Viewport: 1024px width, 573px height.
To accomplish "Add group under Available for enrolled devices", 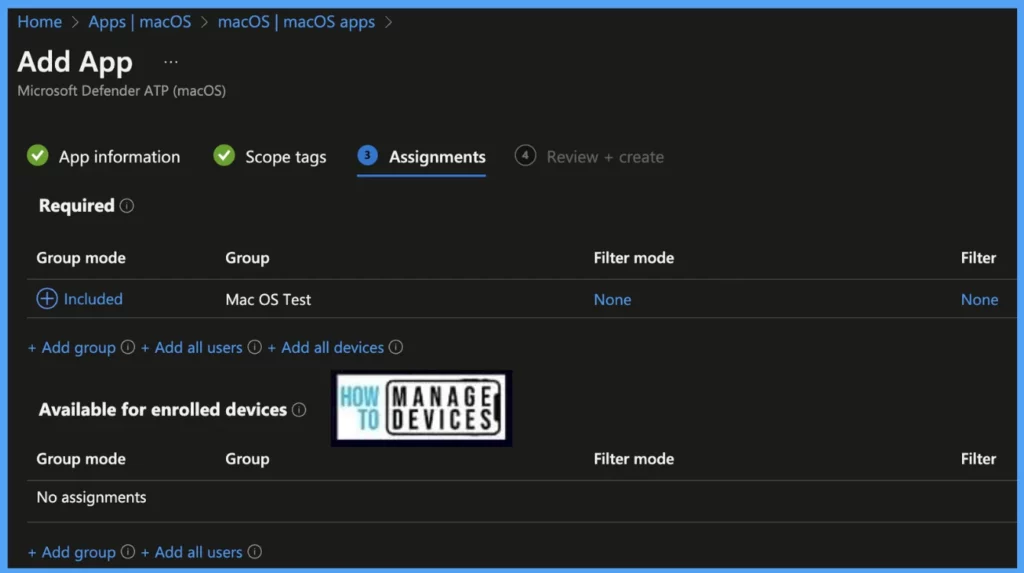I will pyautogui.click(x=72, y=552).
